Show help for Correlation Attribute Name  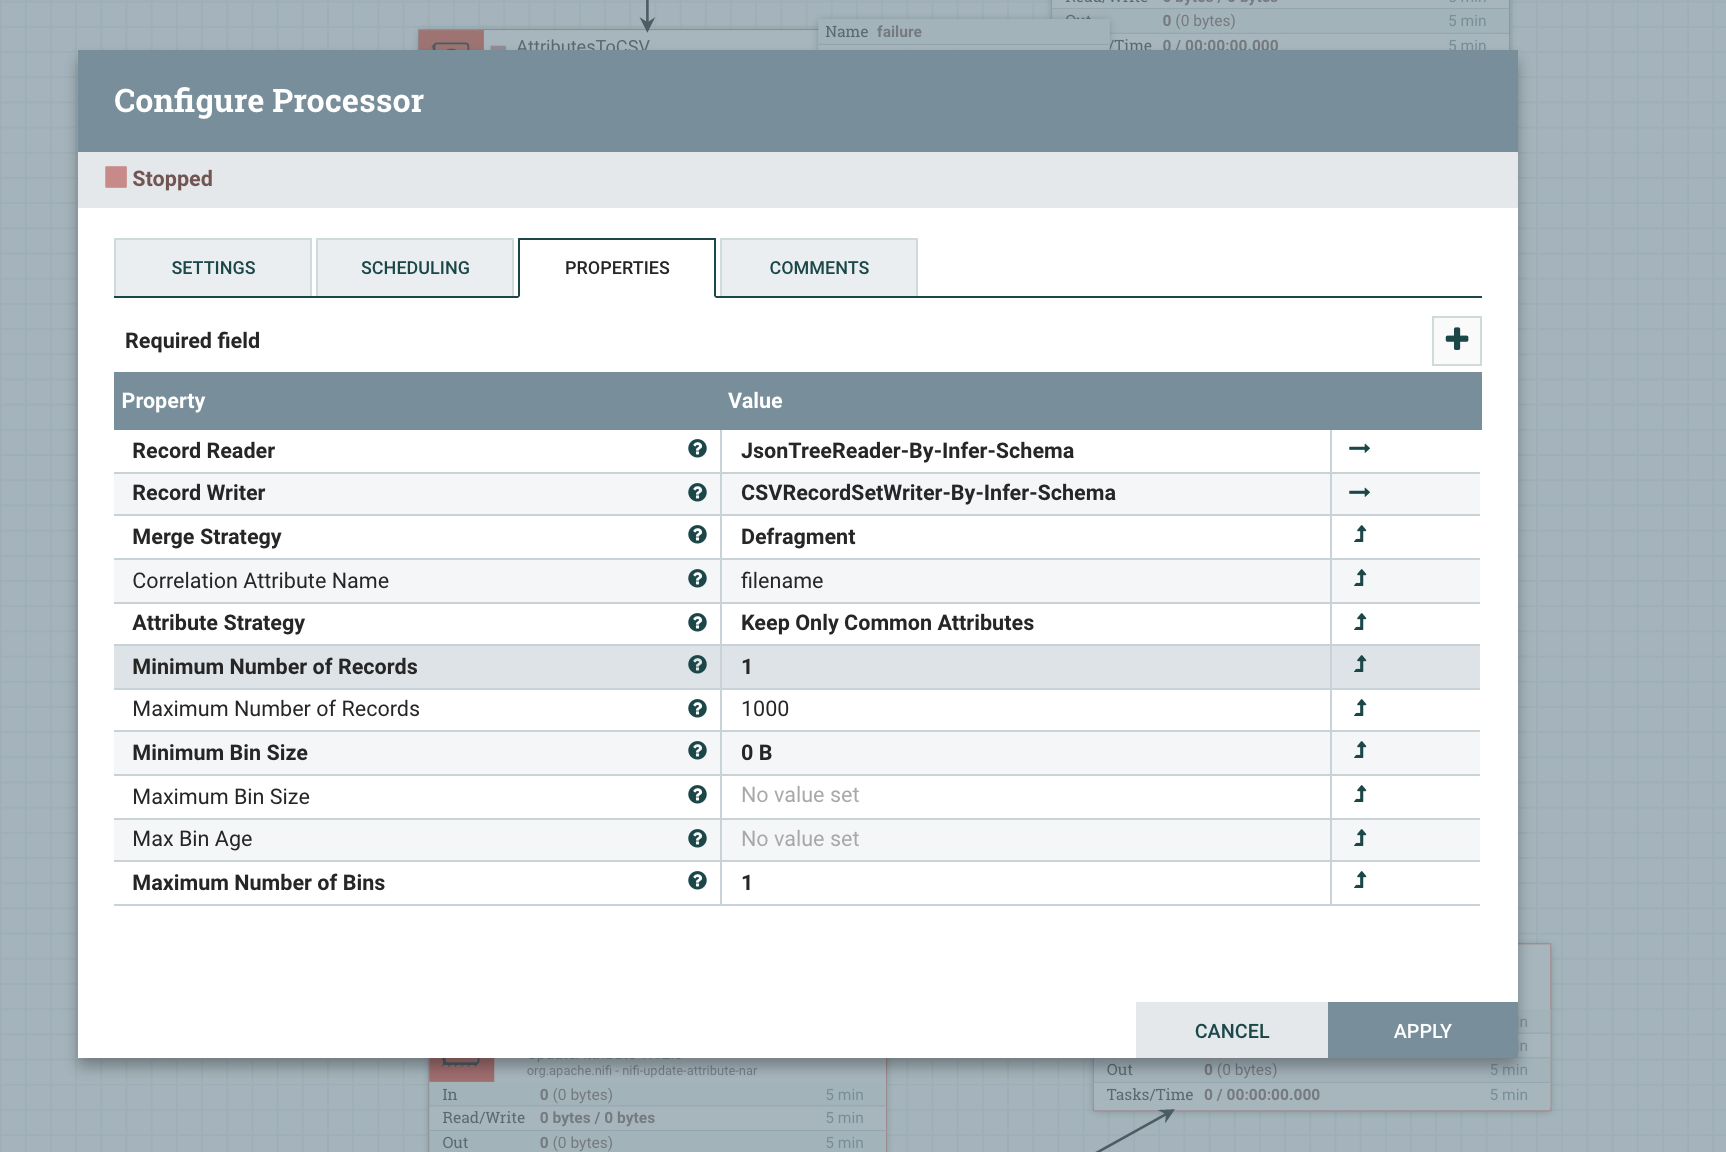click(697, 579)
